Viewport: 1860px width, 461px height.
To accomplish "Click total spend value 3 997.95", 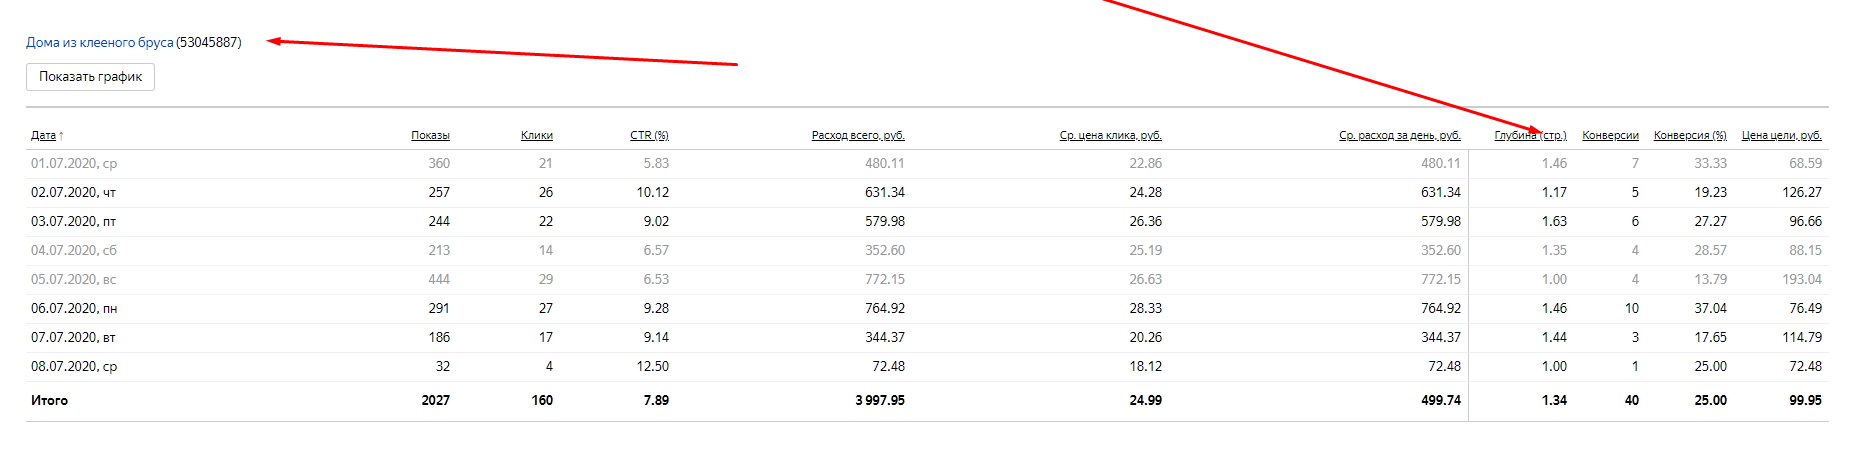I will [879, 400].
